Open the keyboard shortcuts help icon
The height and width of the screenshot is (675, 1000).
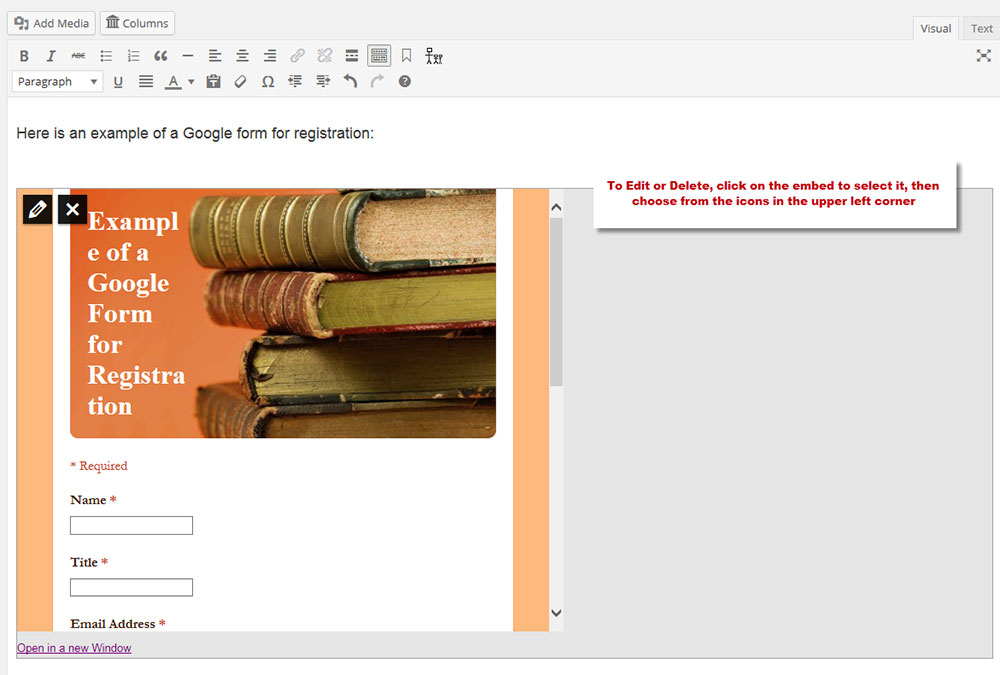coord(405,82)
